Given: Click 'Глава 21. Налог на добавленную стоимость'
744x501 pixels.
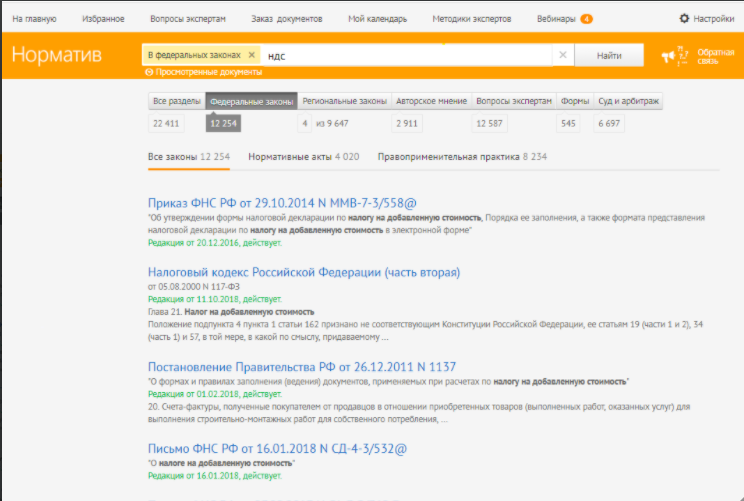Looking at the screenshot, I should tap(231, 312).
